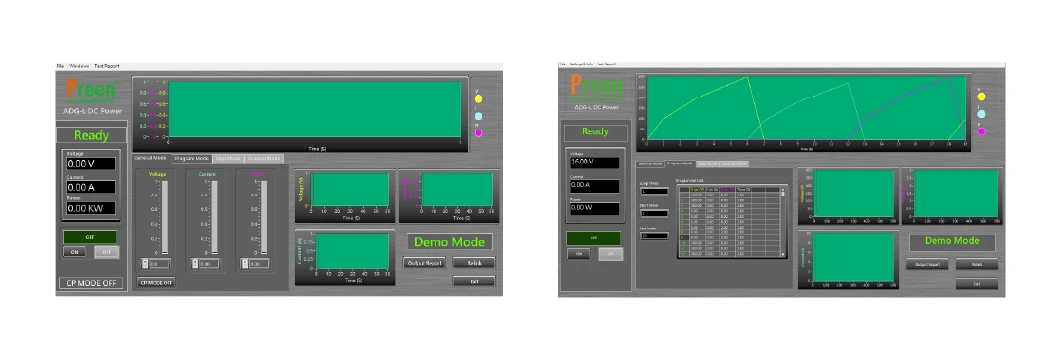This screenshot has height=360, width=1061.
Task: Toggle CP MODE OFF button under Voltage slider
Action: click(156, 282)
